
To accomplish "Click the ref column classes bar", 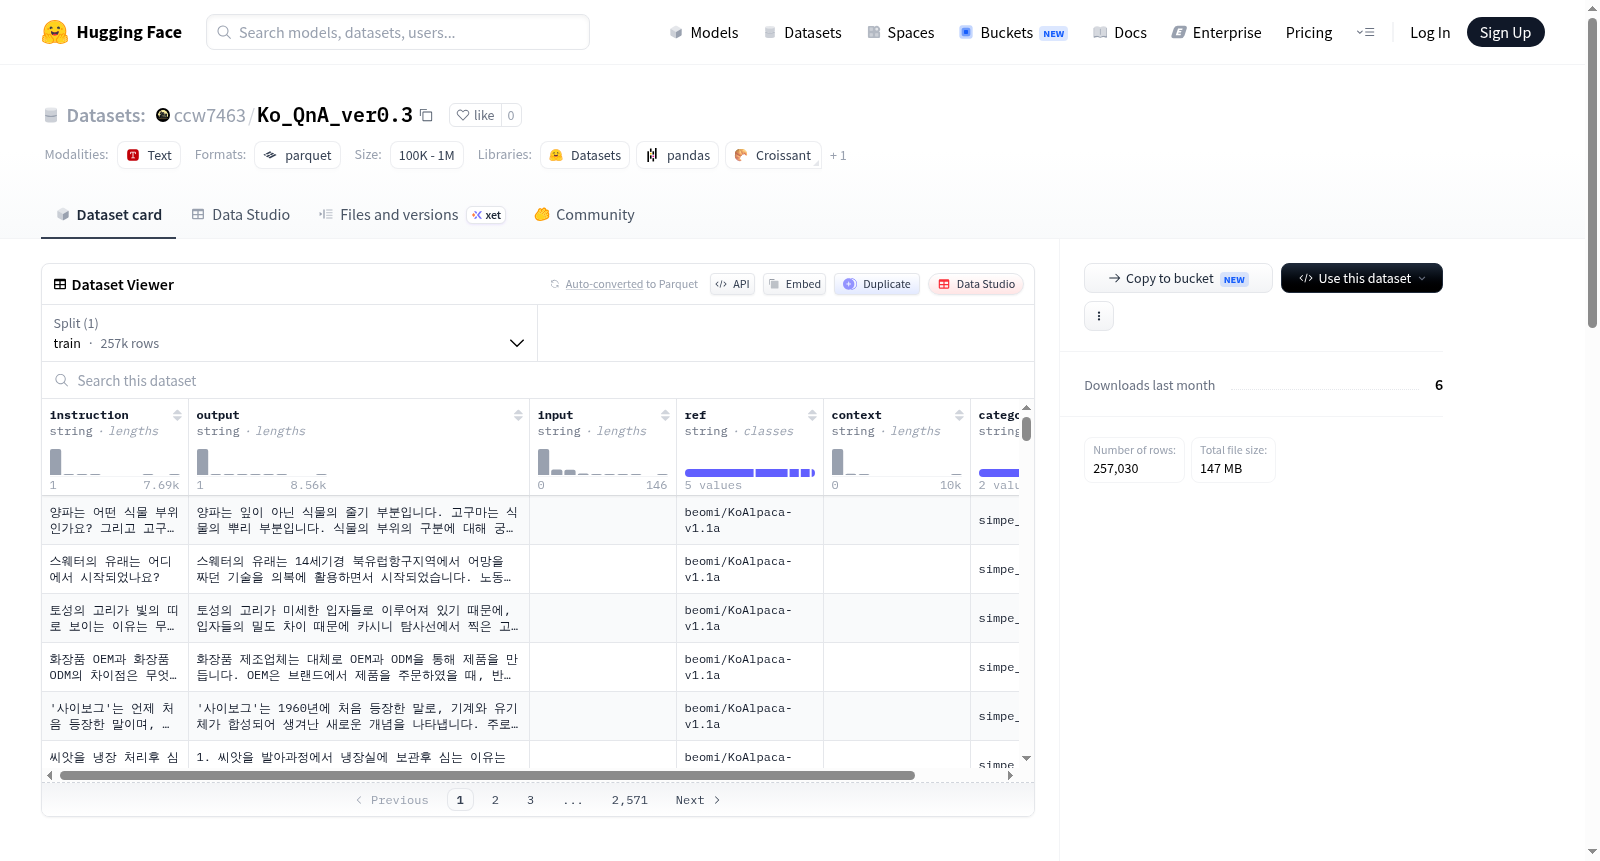I will point(749,473).
